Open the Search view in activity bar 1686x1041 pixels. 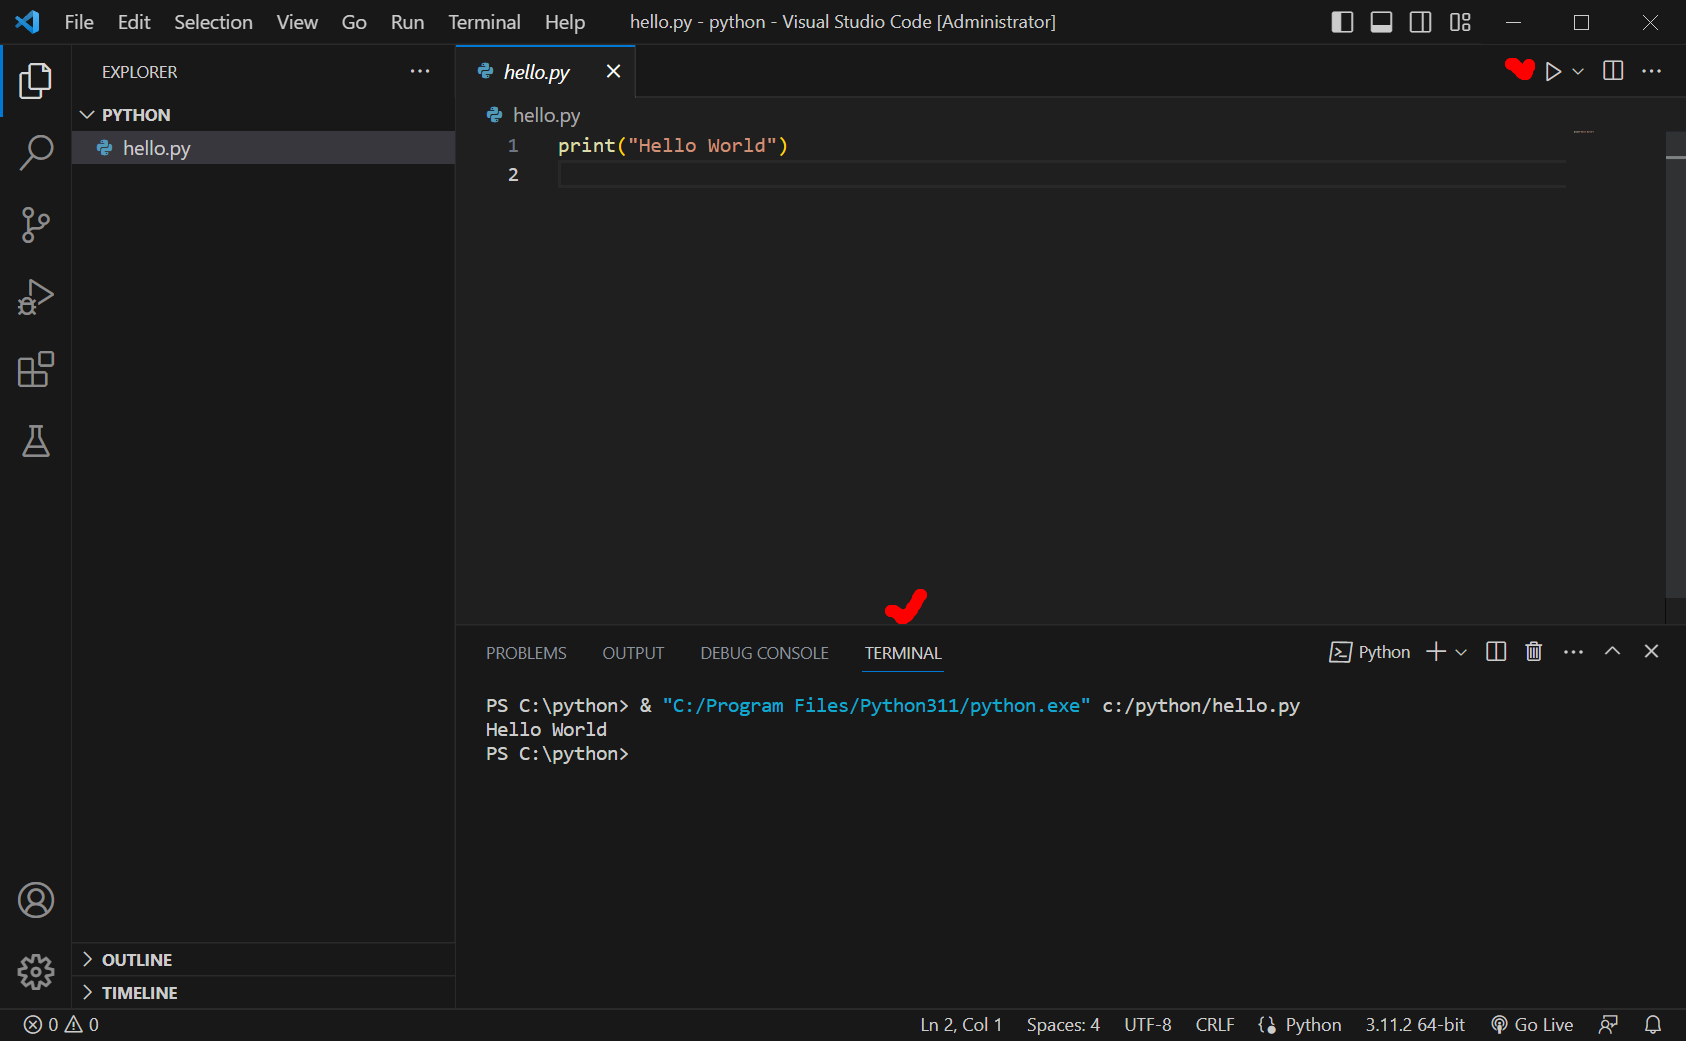[x=36, y=153]
